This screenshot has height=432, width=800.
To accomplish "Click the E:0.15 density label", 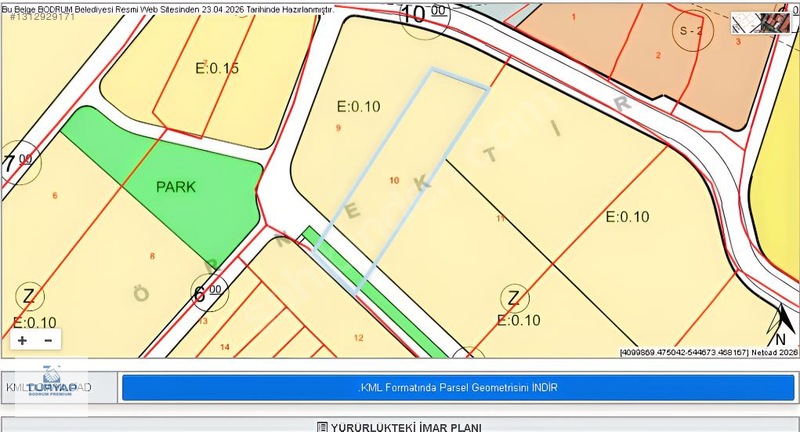I will tap(217, 68).
